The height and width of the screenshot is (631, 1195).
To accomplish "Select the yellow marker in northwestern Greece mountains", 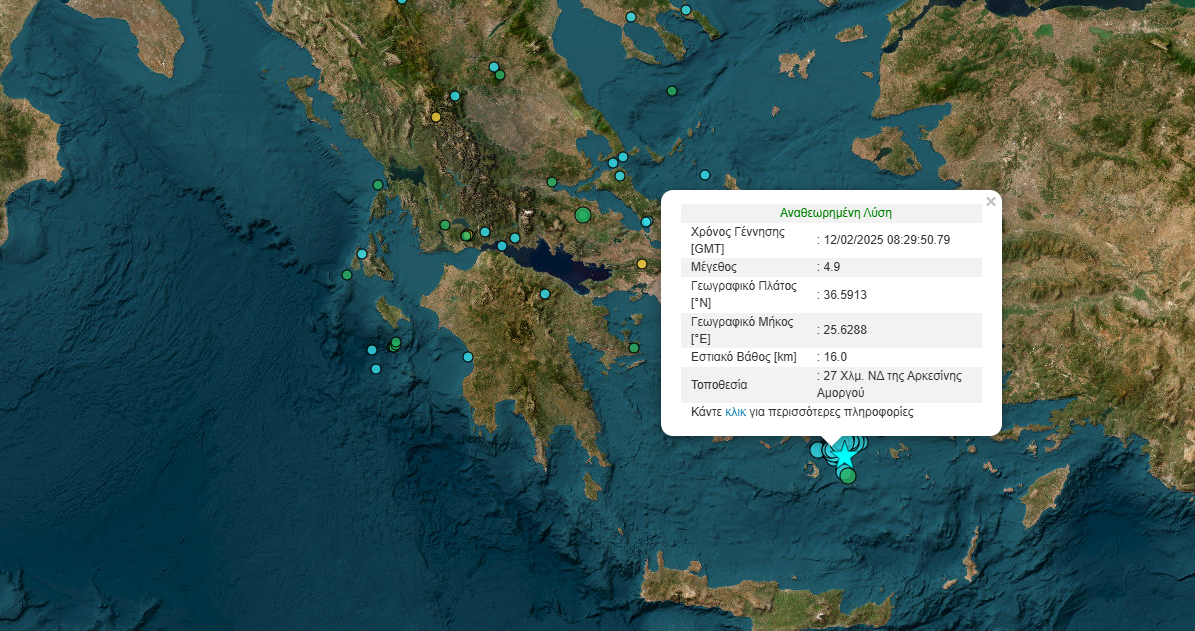I will 435,117.
